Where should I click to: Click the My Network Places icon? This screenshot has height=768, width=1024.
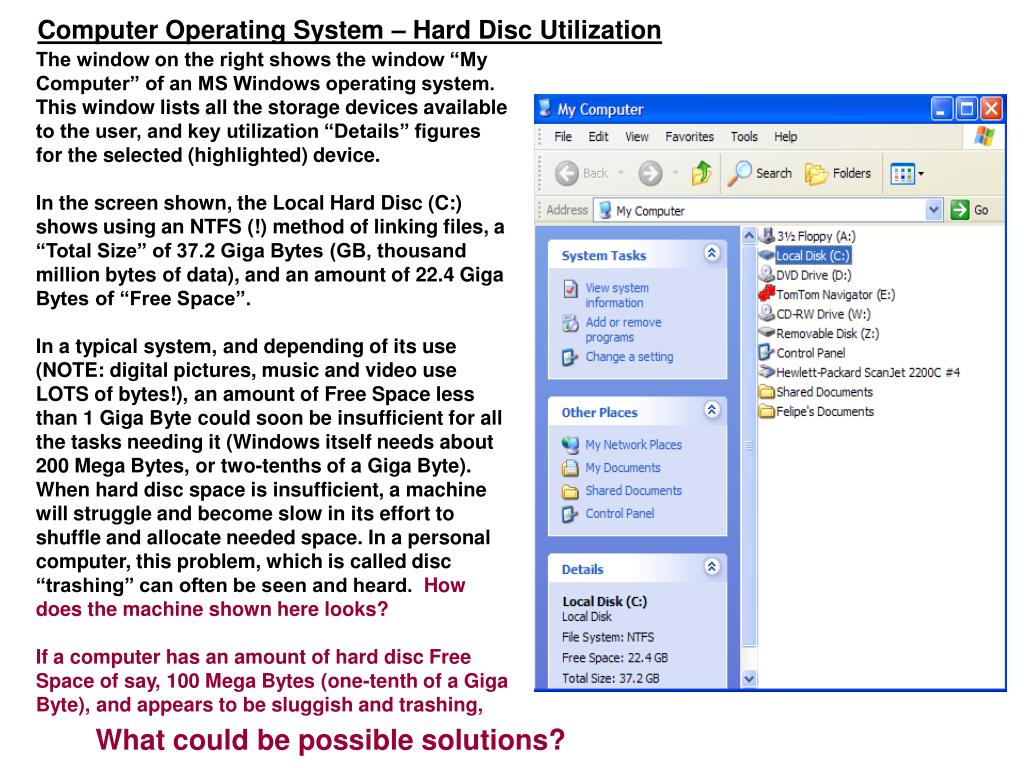pos(570,445)
